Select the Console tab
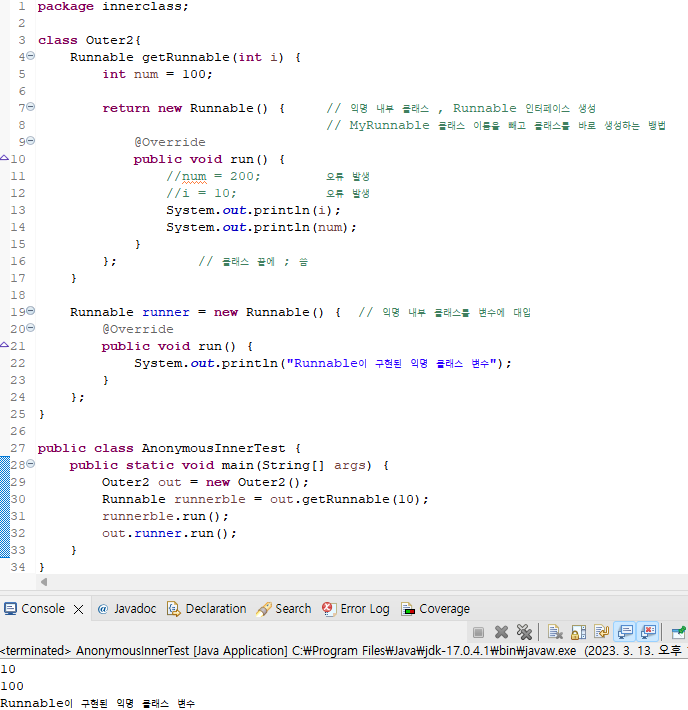The image size is (688, 710). (43, 609)
